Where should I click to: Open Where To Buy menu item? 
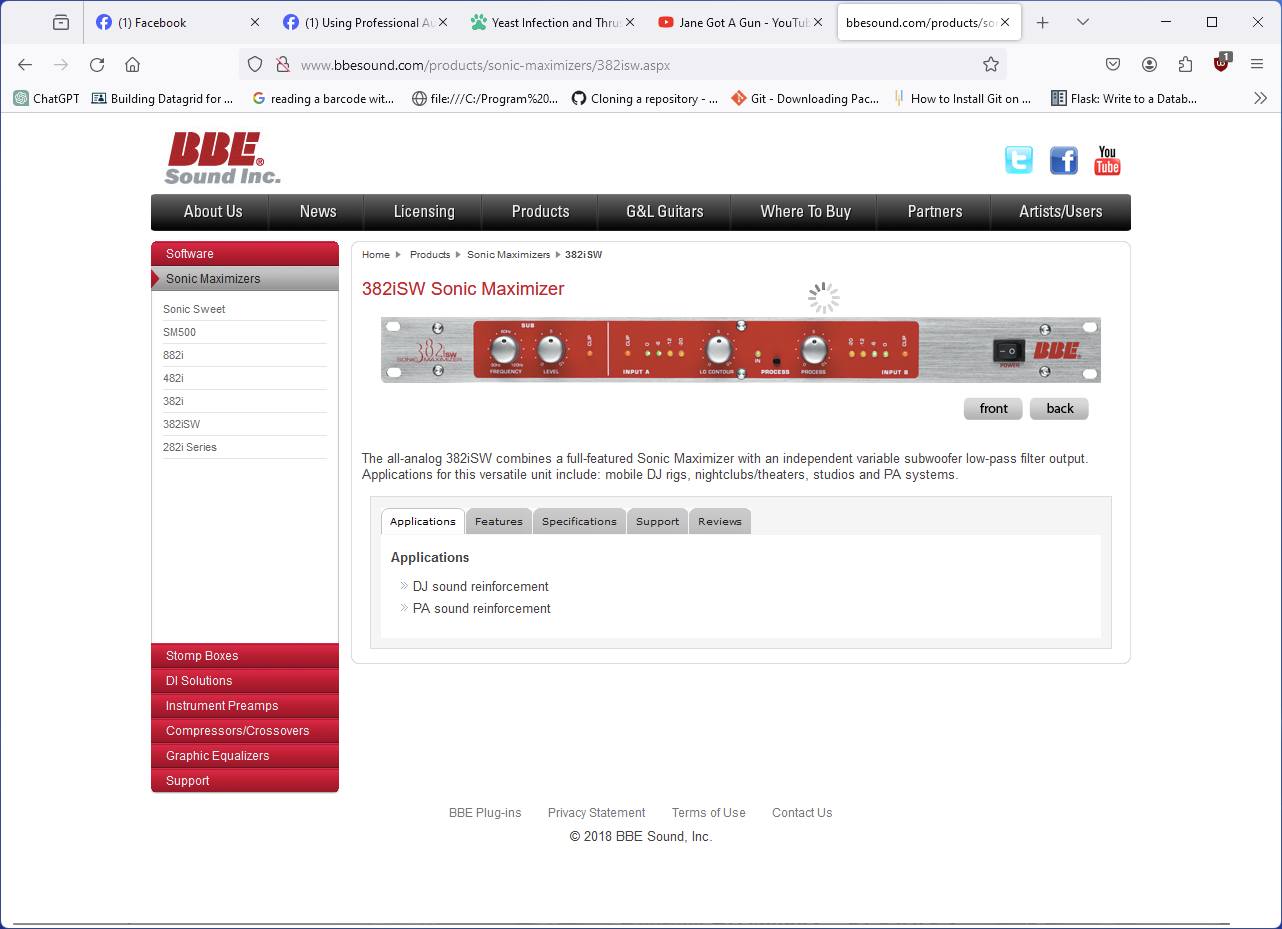[x=805, y=211]
